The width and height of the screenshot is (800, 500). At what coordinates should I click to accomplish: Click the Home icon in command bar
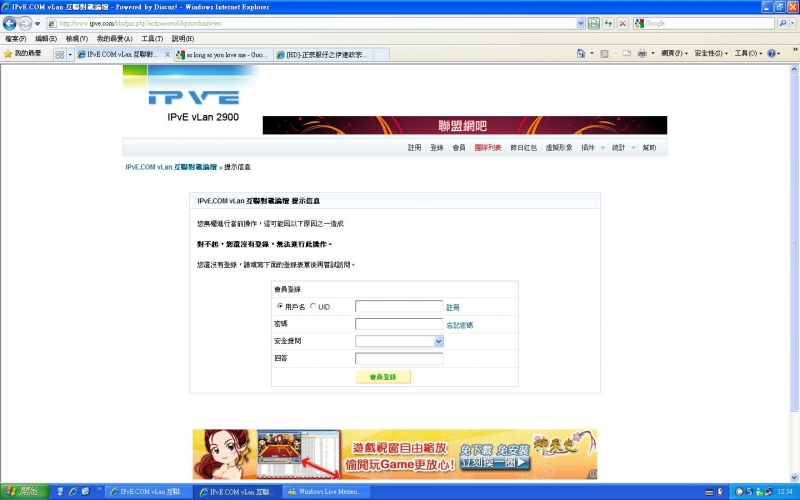point(581,54)
